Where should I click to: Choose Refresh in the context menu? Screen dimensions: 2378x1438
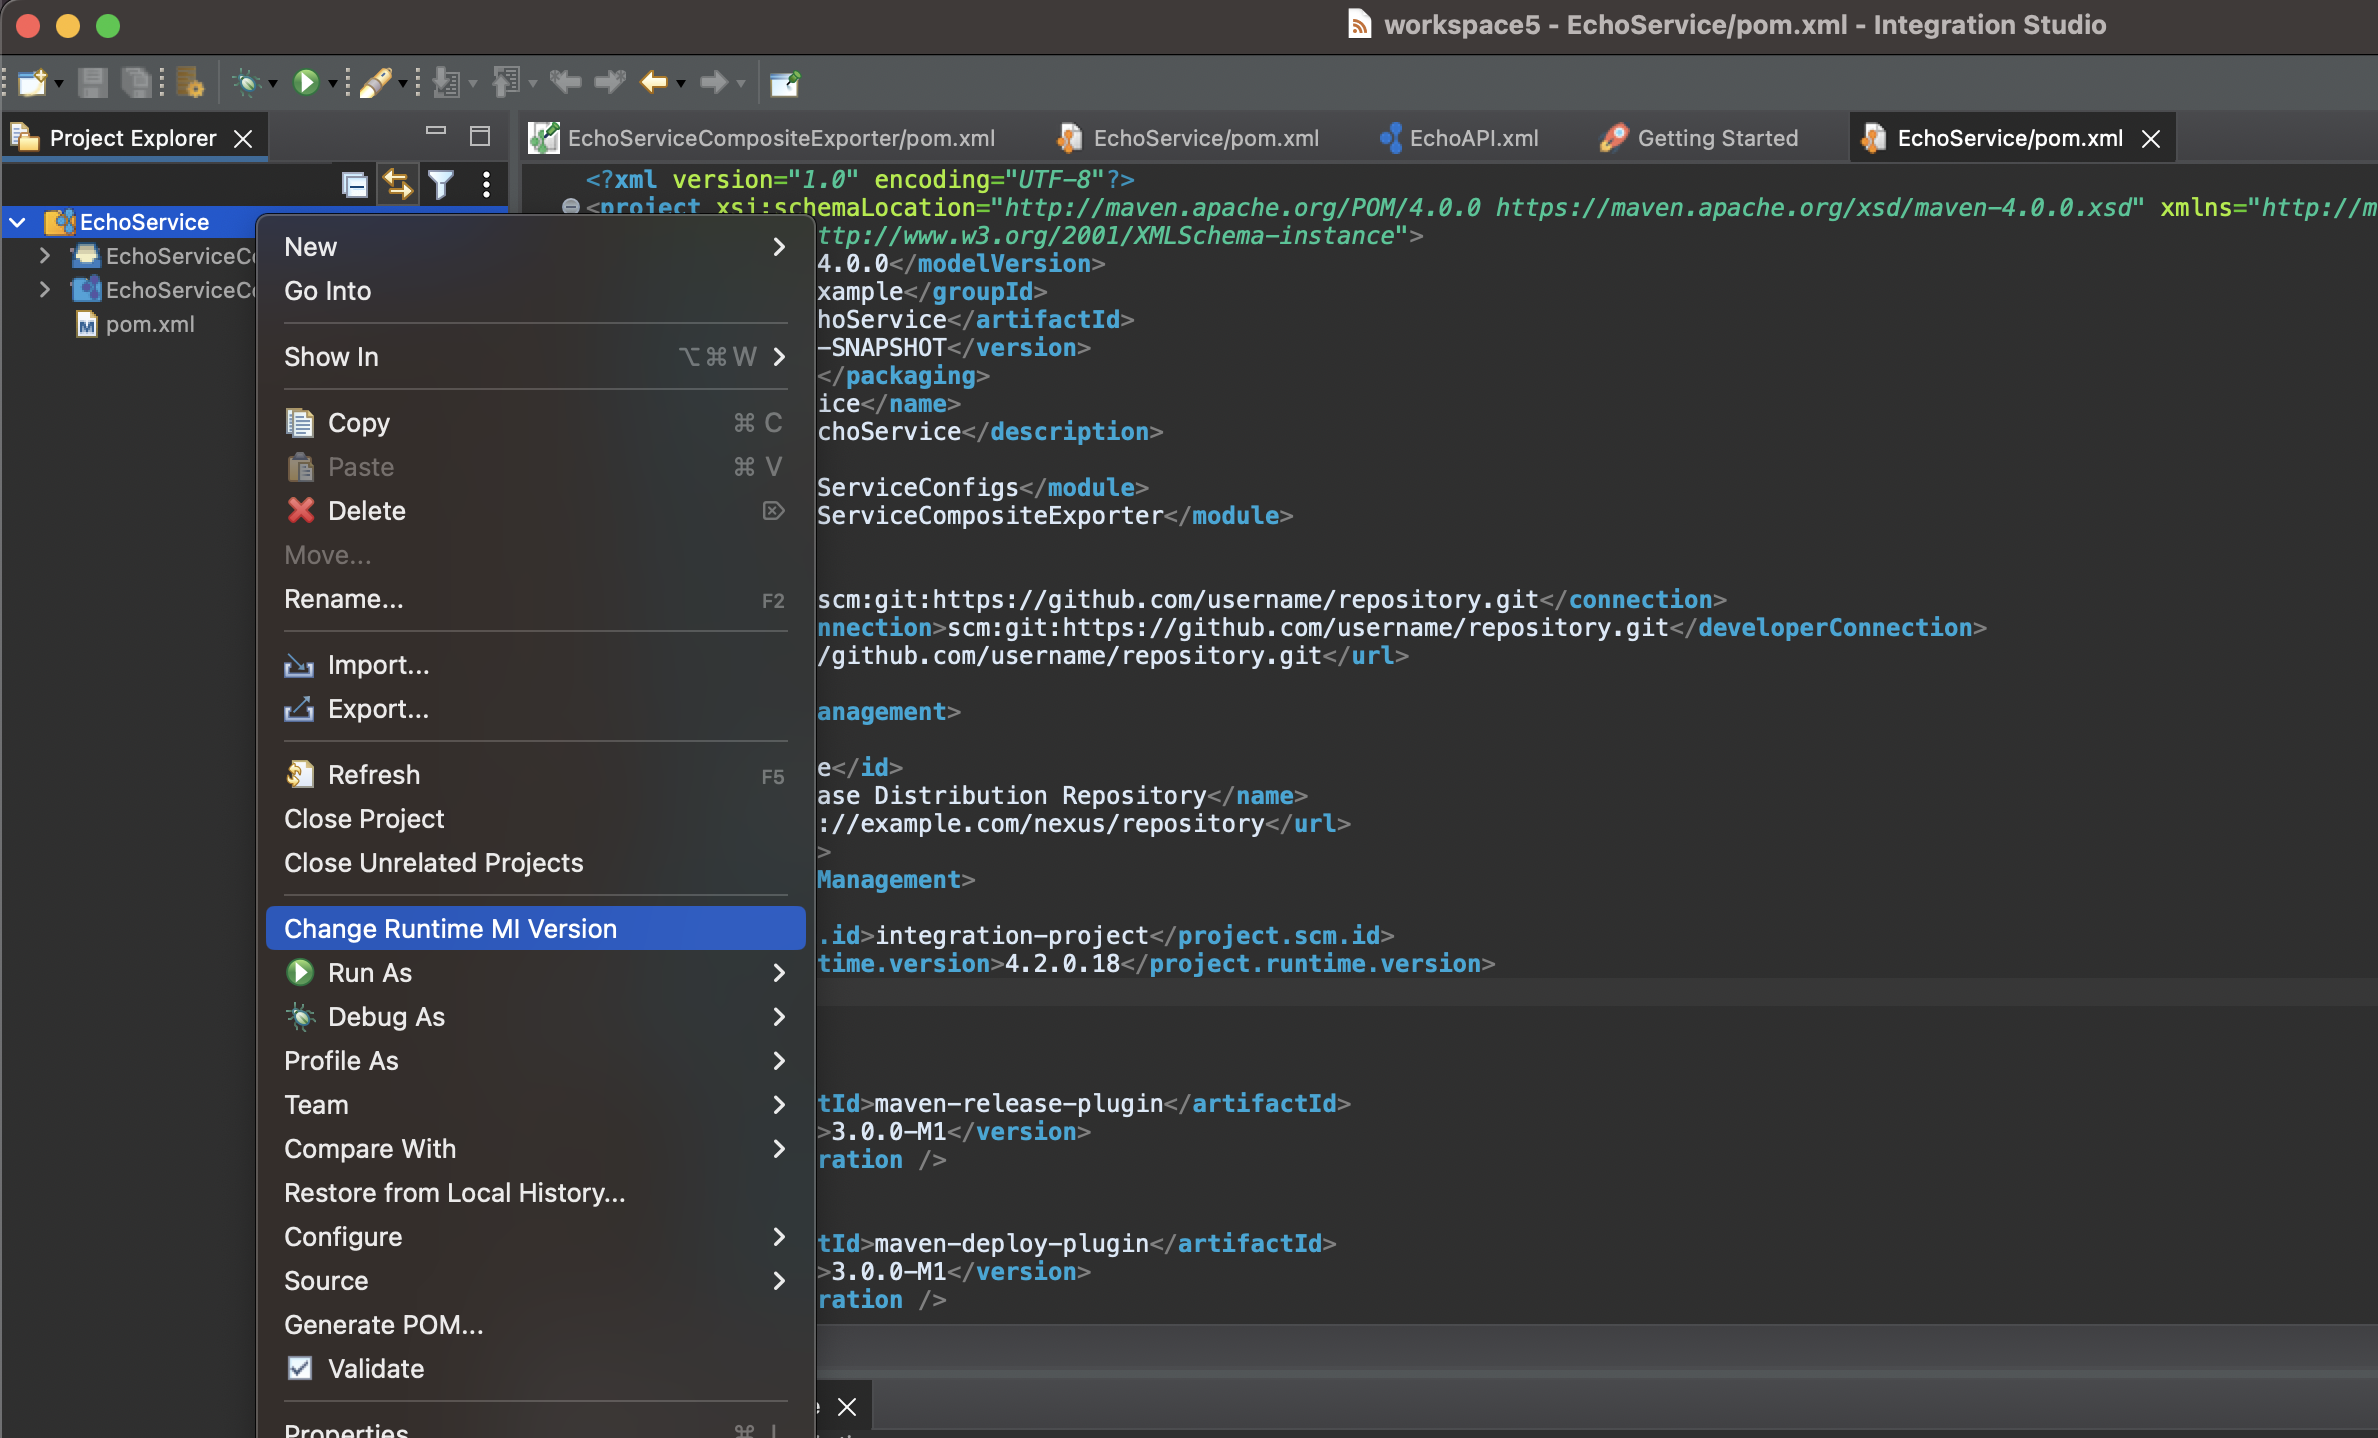[x=535, y=774]
